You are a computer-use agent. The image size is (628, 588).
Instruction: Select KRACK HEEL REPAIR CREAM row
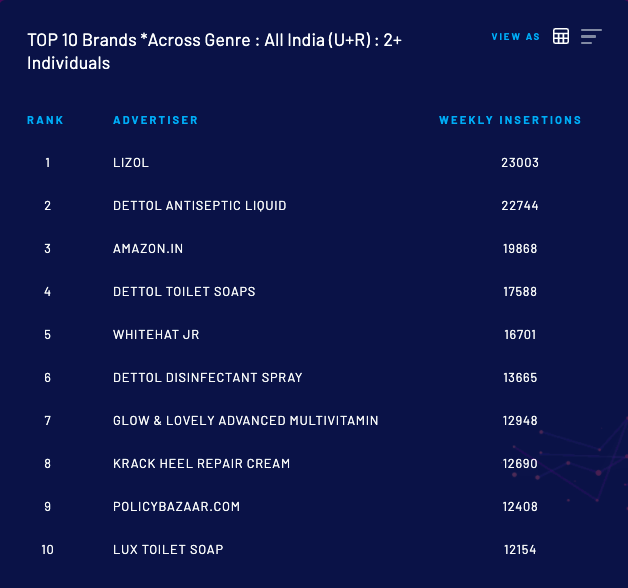point(201,464)
